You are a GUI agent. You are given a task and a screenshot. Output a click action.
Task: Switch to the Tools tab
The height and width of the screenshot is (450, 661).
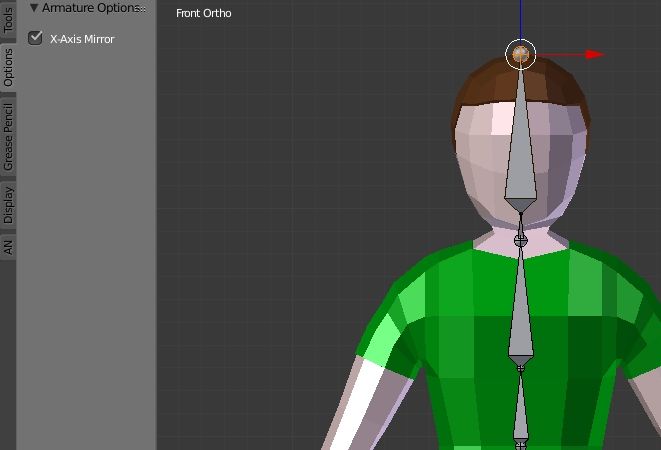point(8,22)
